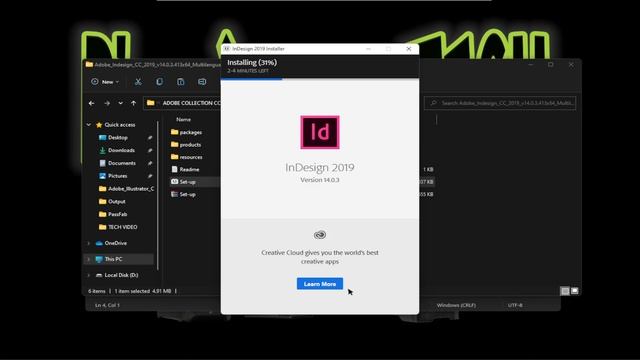Switch Explorer to details view icon
This screenshot has height=360, width=640.
(565, 291)
